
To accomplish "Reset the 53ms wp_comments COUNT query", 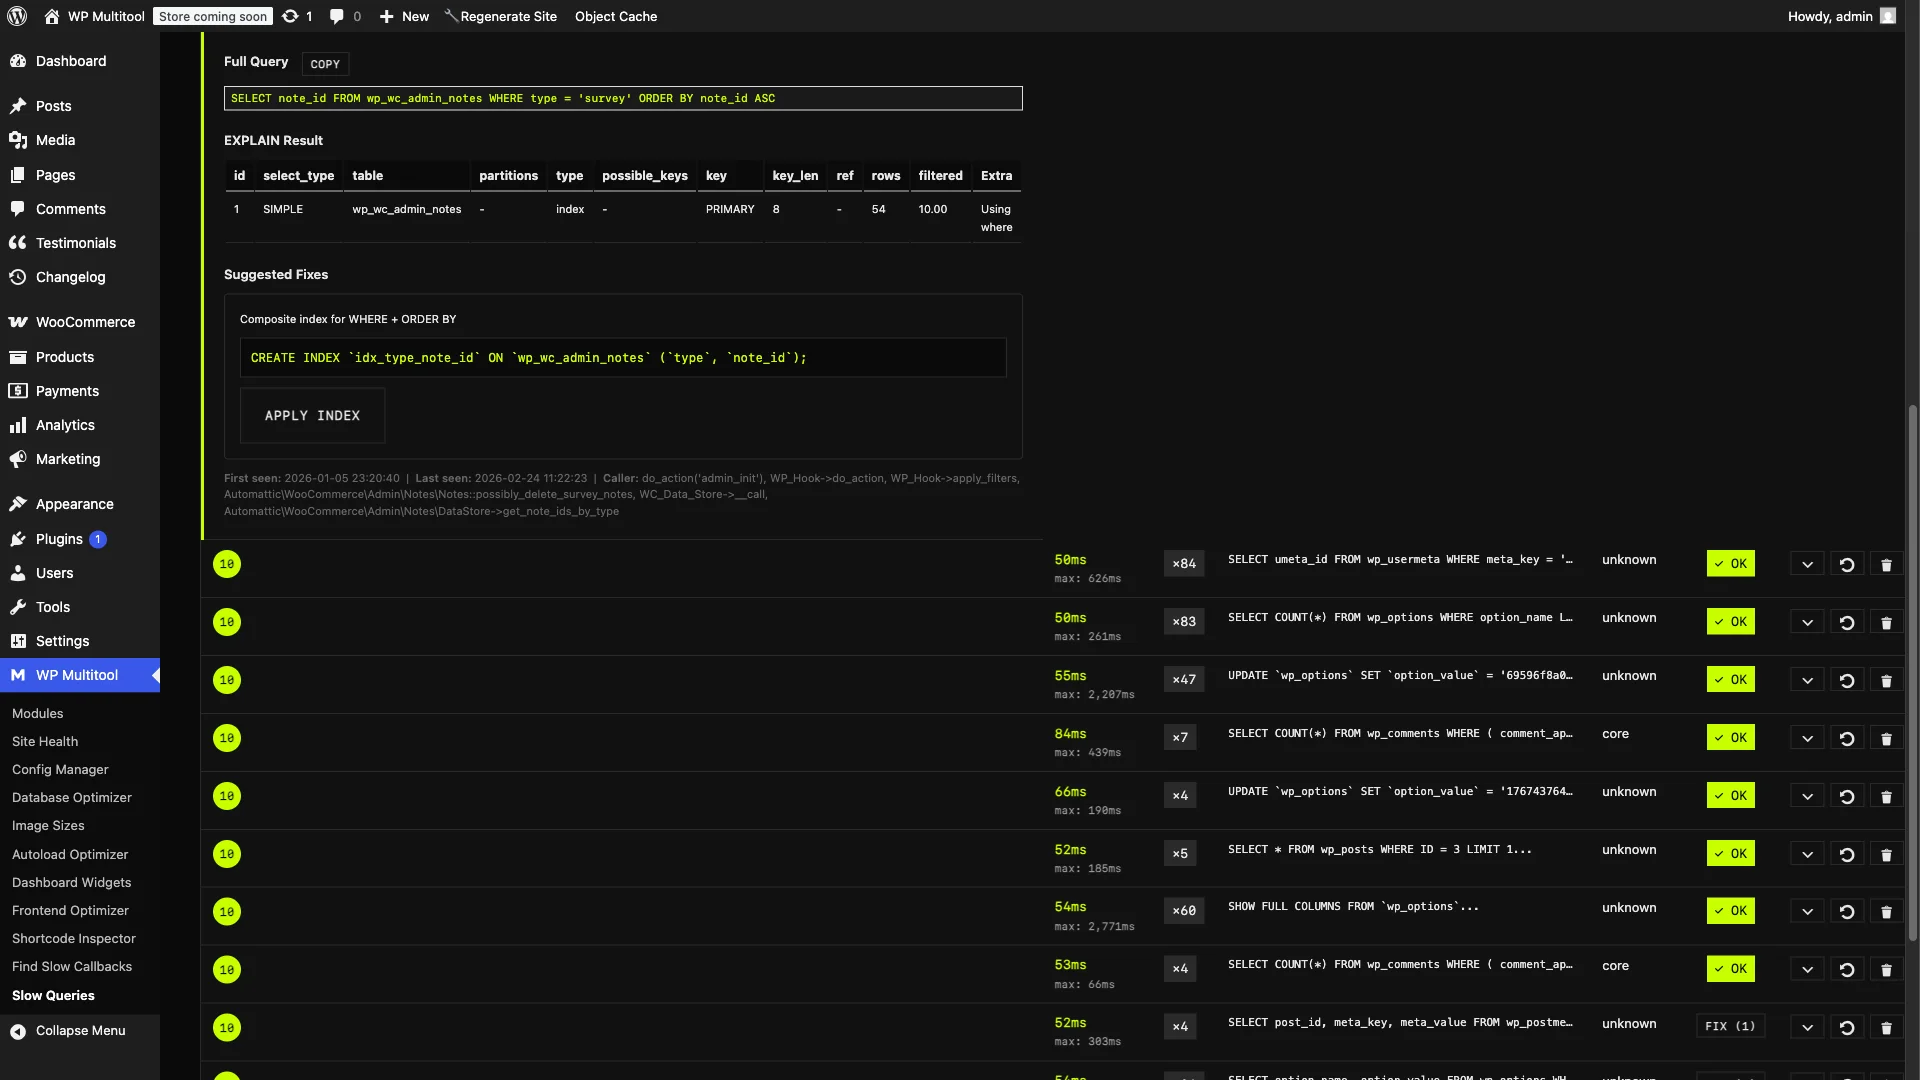I will 1847,970.
